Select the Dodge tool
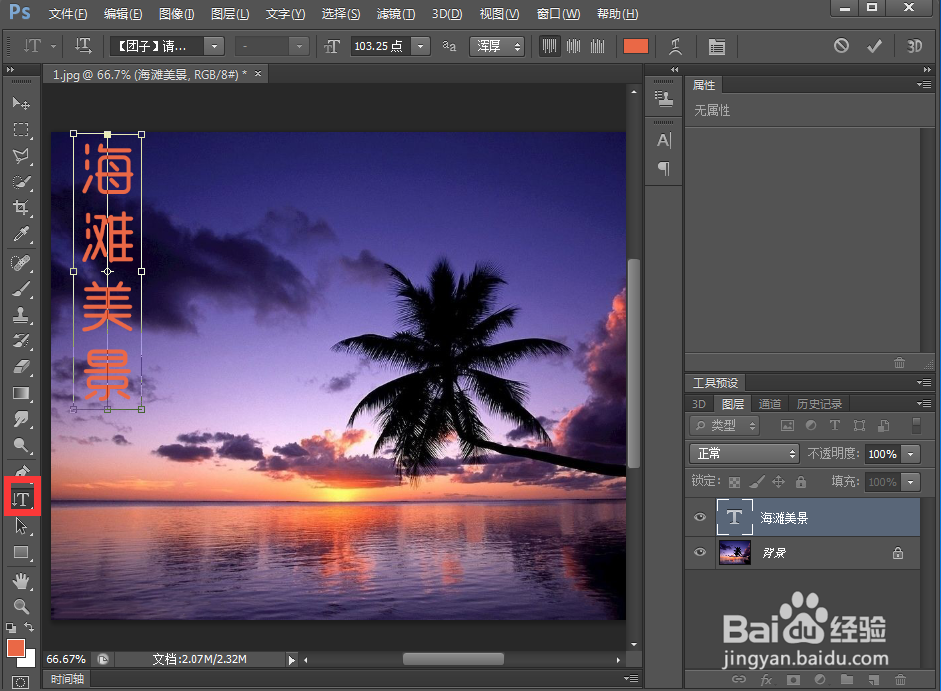 click(21, 445)
